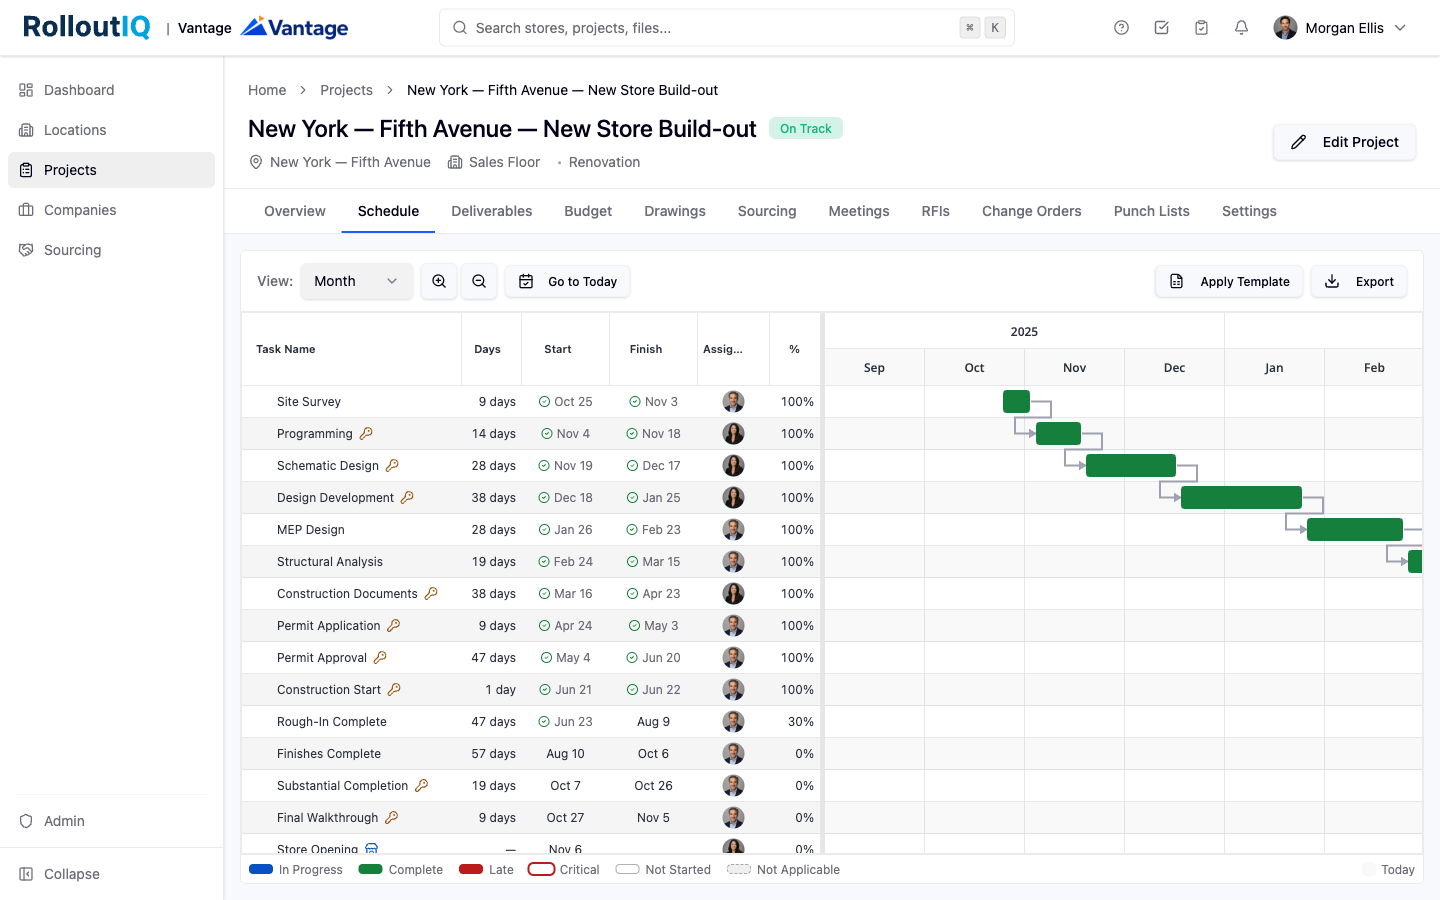Open Sourcing in the sidebar

point(111,250)
